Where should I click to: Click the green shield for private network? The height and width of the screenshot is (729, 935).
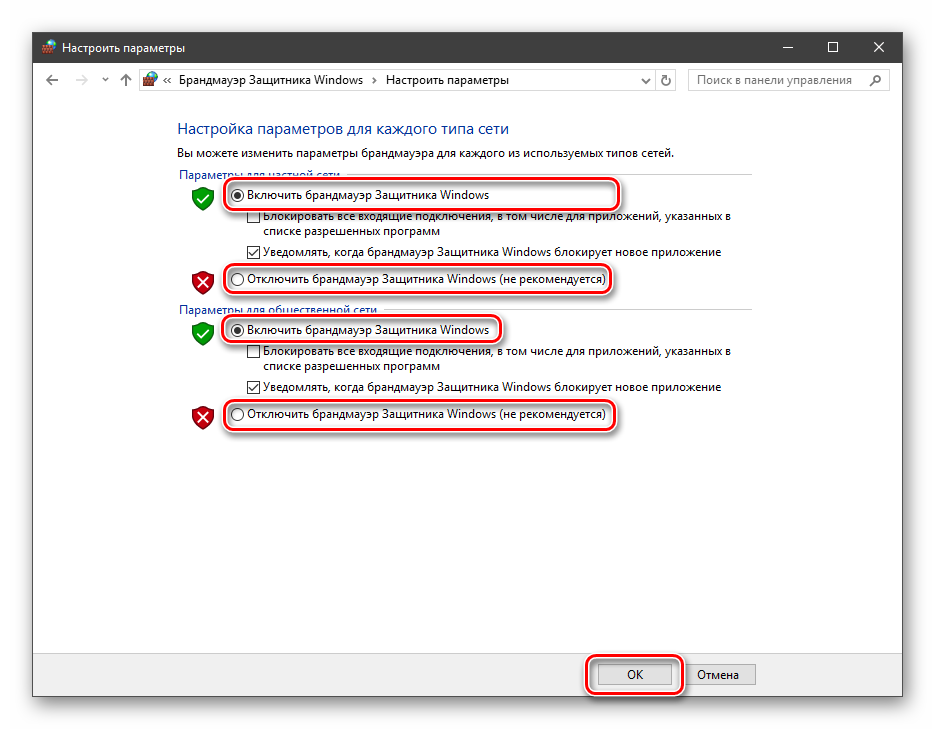pos(203,198)
